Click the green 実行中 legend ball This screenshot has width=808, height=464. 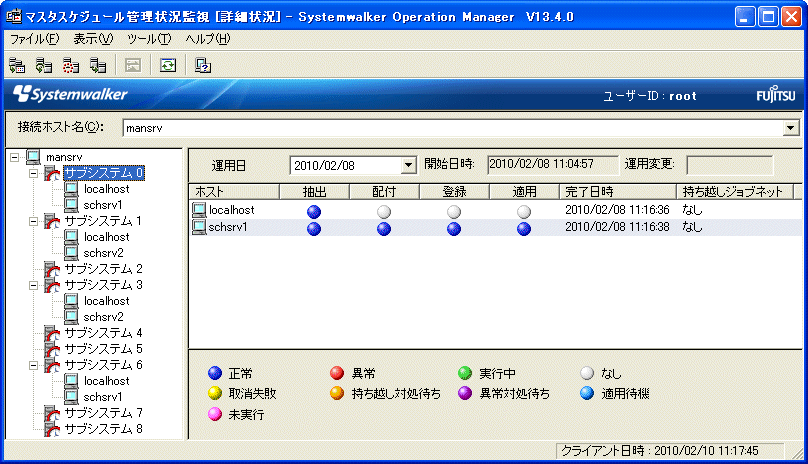465,373
